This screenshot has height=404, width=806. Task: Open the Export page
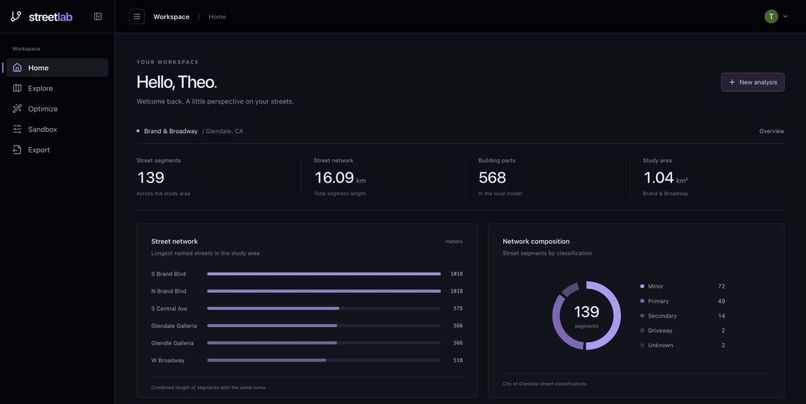[57, 150]
